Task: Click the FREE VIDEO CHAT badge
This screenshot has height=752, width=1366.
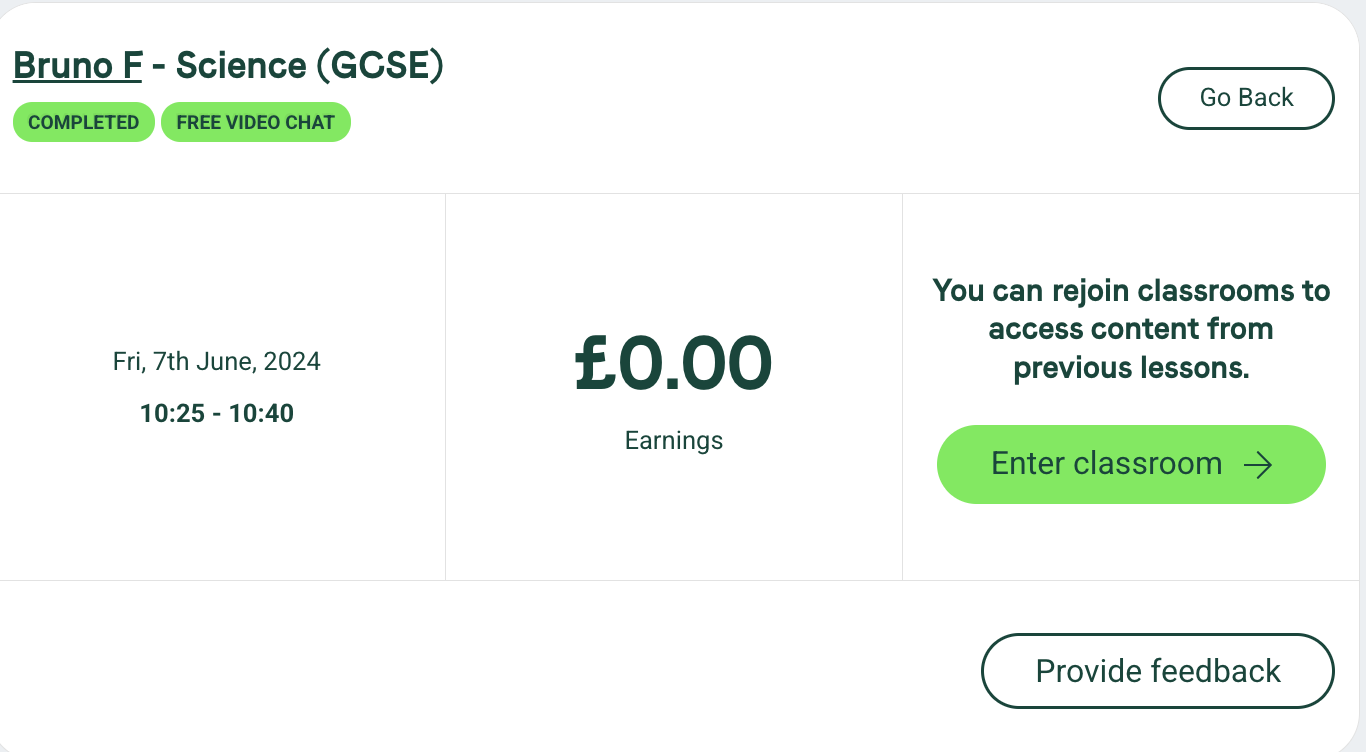Action: click(255, 122)
